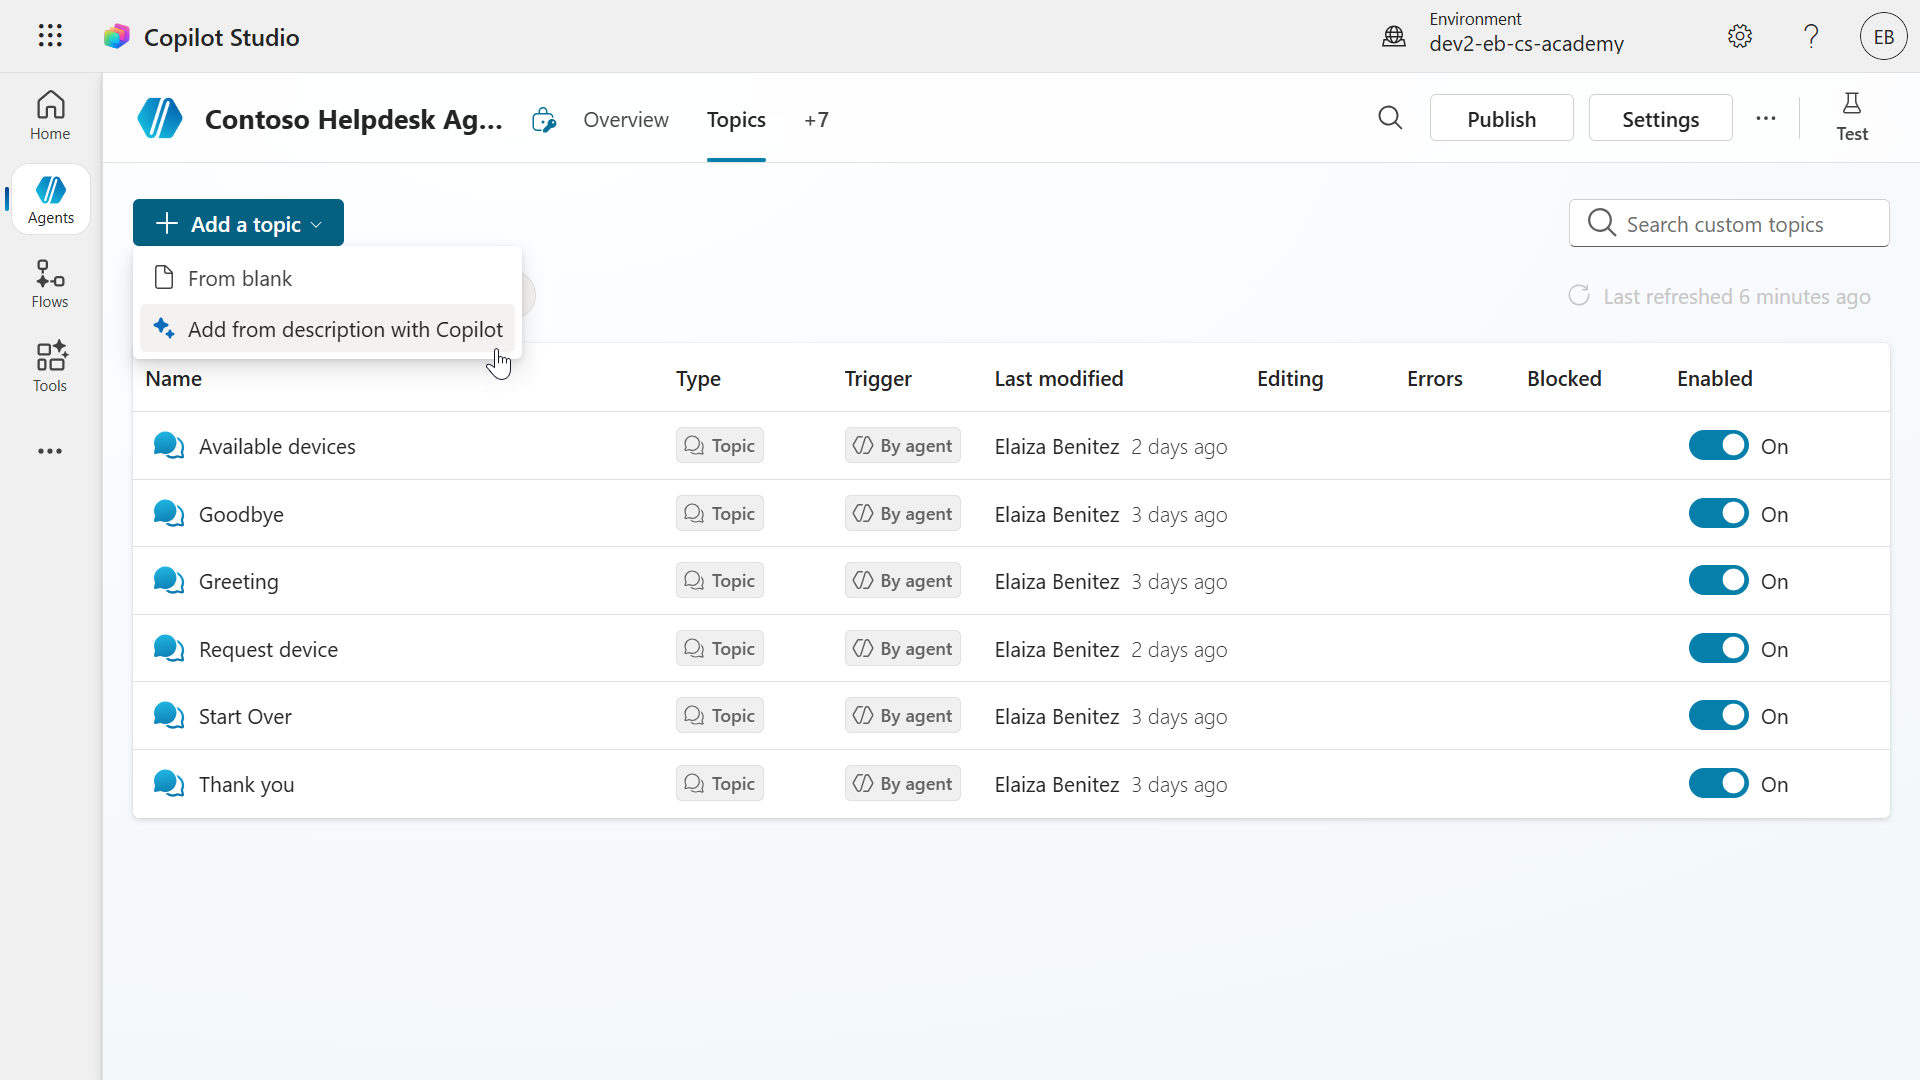Turn off the Greeting topic toggle

tap(1718, 581)
